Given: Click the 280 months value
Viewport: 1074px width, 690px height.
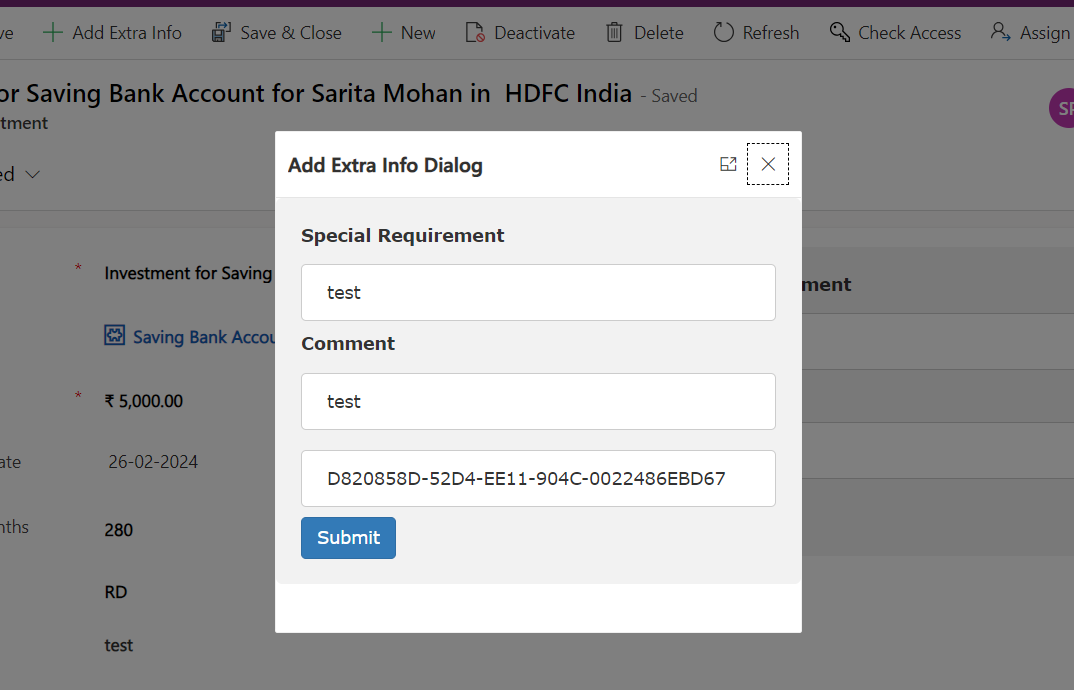Looking at the screenshot, I should point(119,530).
